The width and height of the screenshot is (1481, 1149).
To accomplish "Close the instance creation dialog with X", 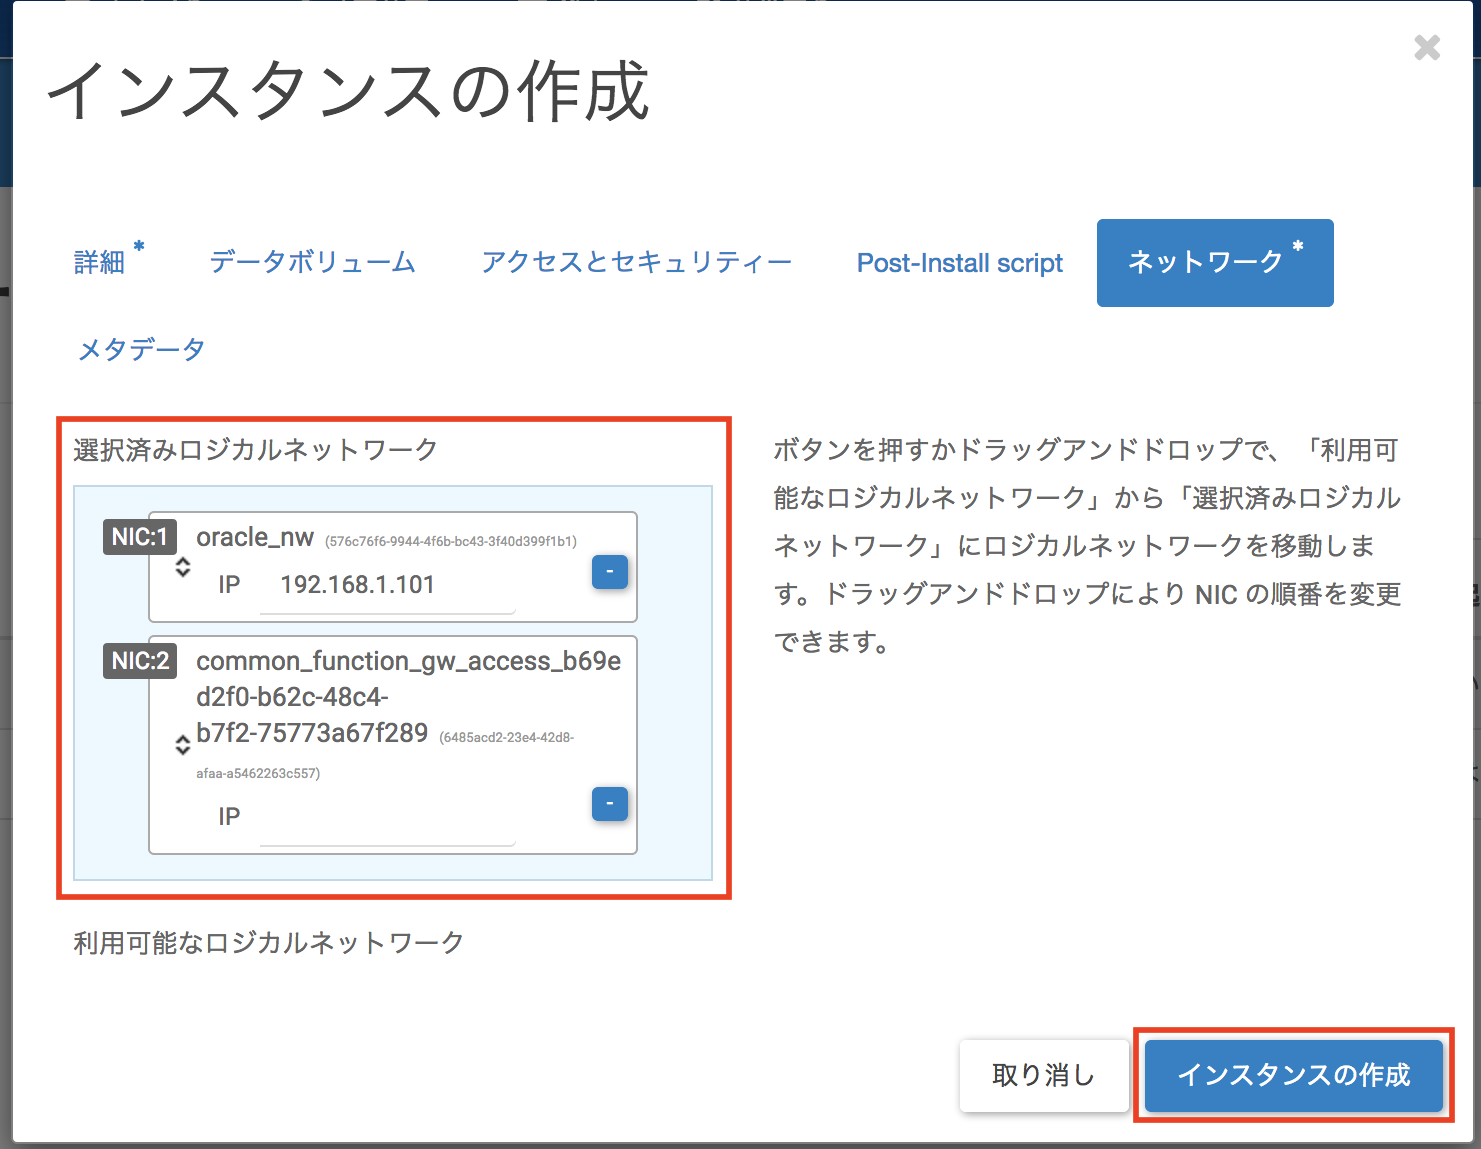I will pos(1427,47).
